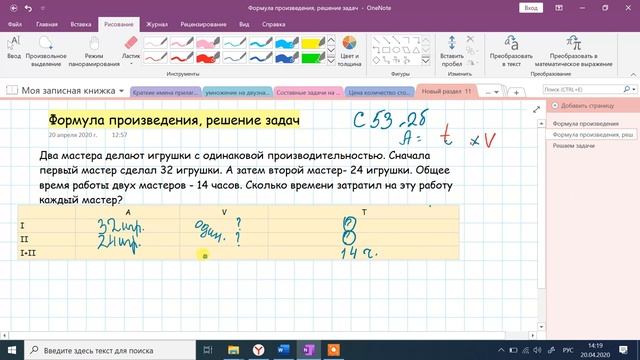640x360 pixels.
Task: Click the taskbar search box
Action: coord(110,350)
